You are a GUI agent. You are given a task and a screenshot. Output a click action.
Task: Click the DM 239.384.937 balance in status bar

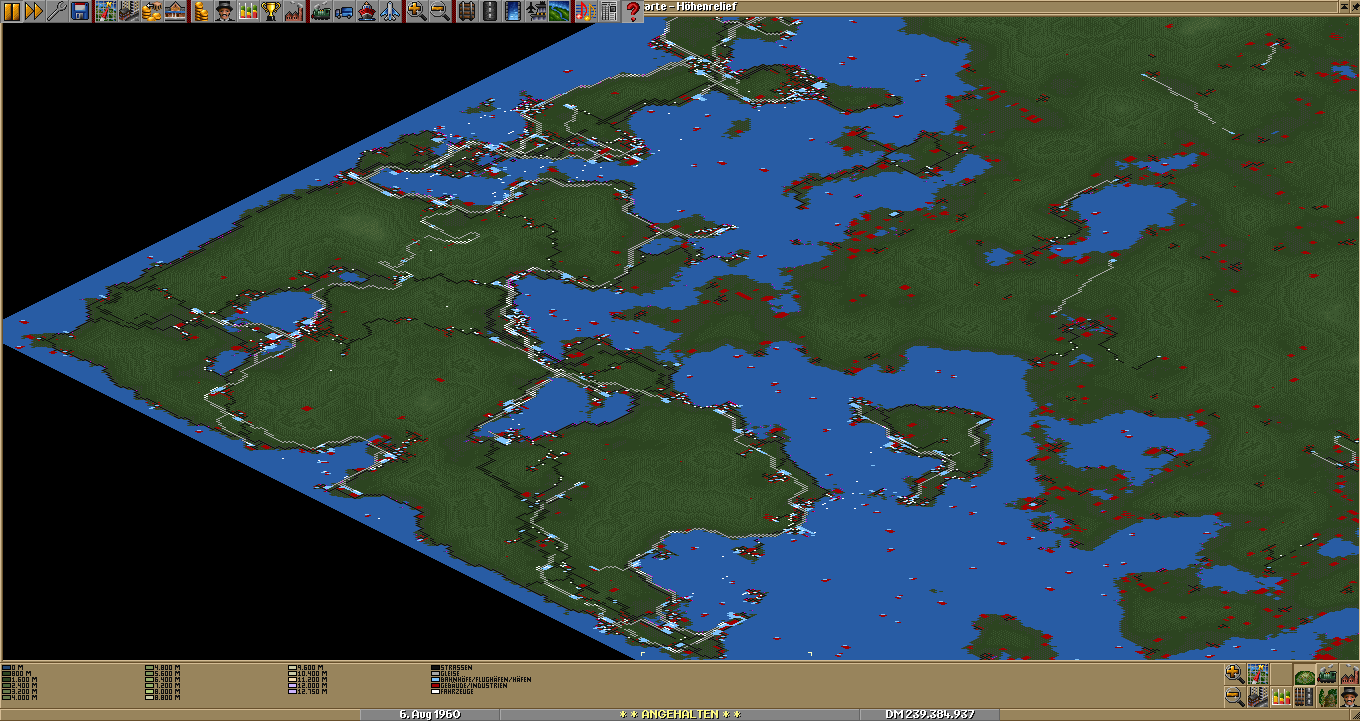tap(929, 714)
